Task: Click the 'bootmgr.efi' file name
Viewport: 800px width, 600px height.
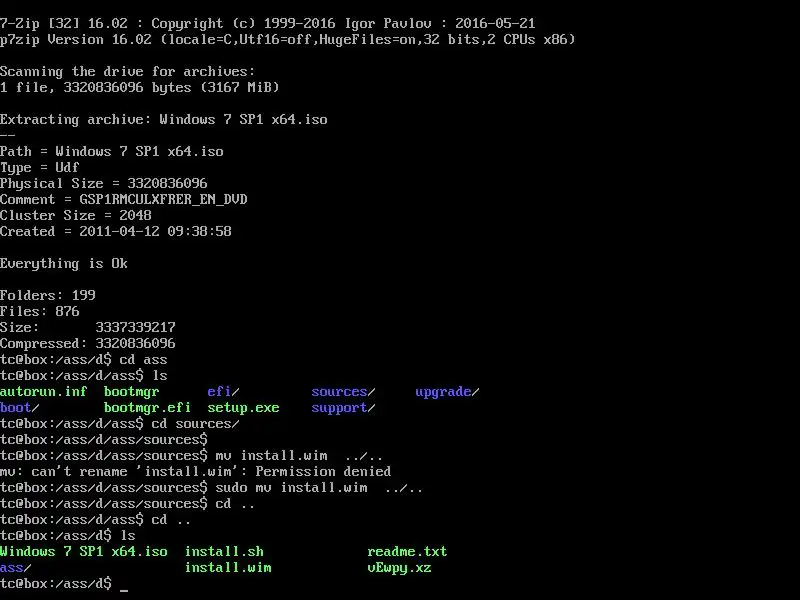Action: click(x=147, y=408)
